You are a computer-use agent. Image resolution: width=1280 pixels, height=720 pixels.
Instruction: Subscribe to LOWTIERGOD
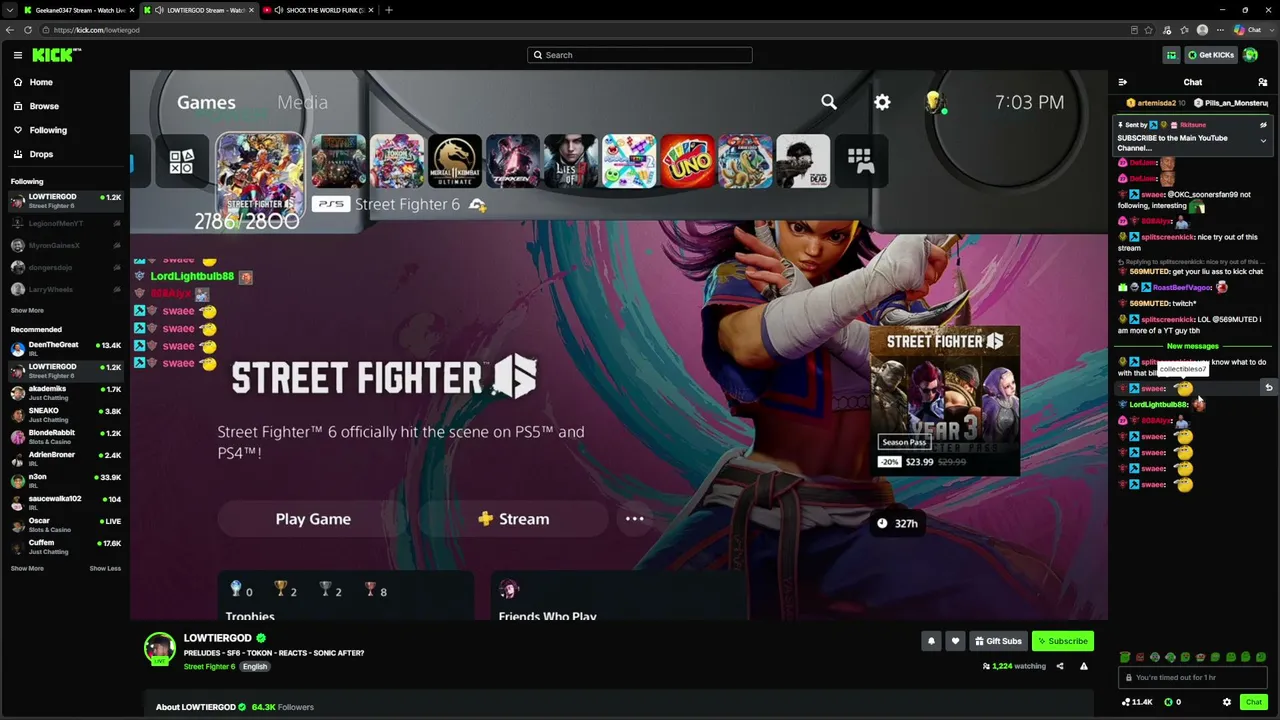(1062, 641)
